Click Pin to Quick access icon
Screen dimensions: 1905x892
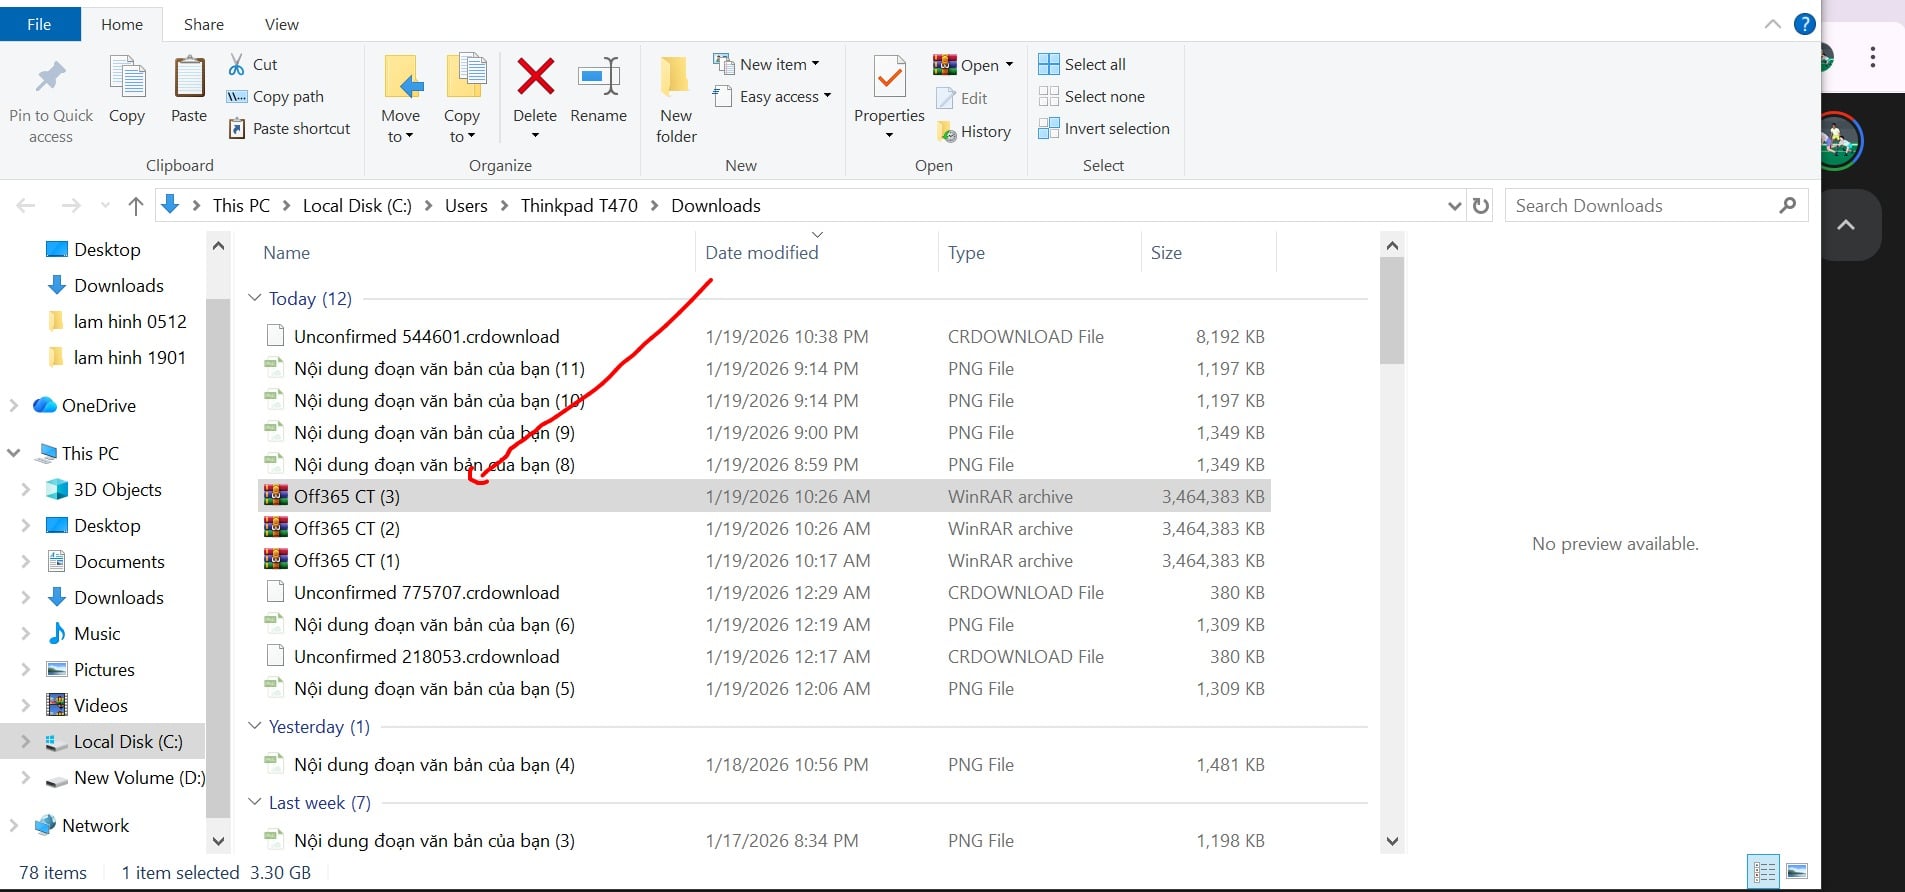click(x=50, y=77)
